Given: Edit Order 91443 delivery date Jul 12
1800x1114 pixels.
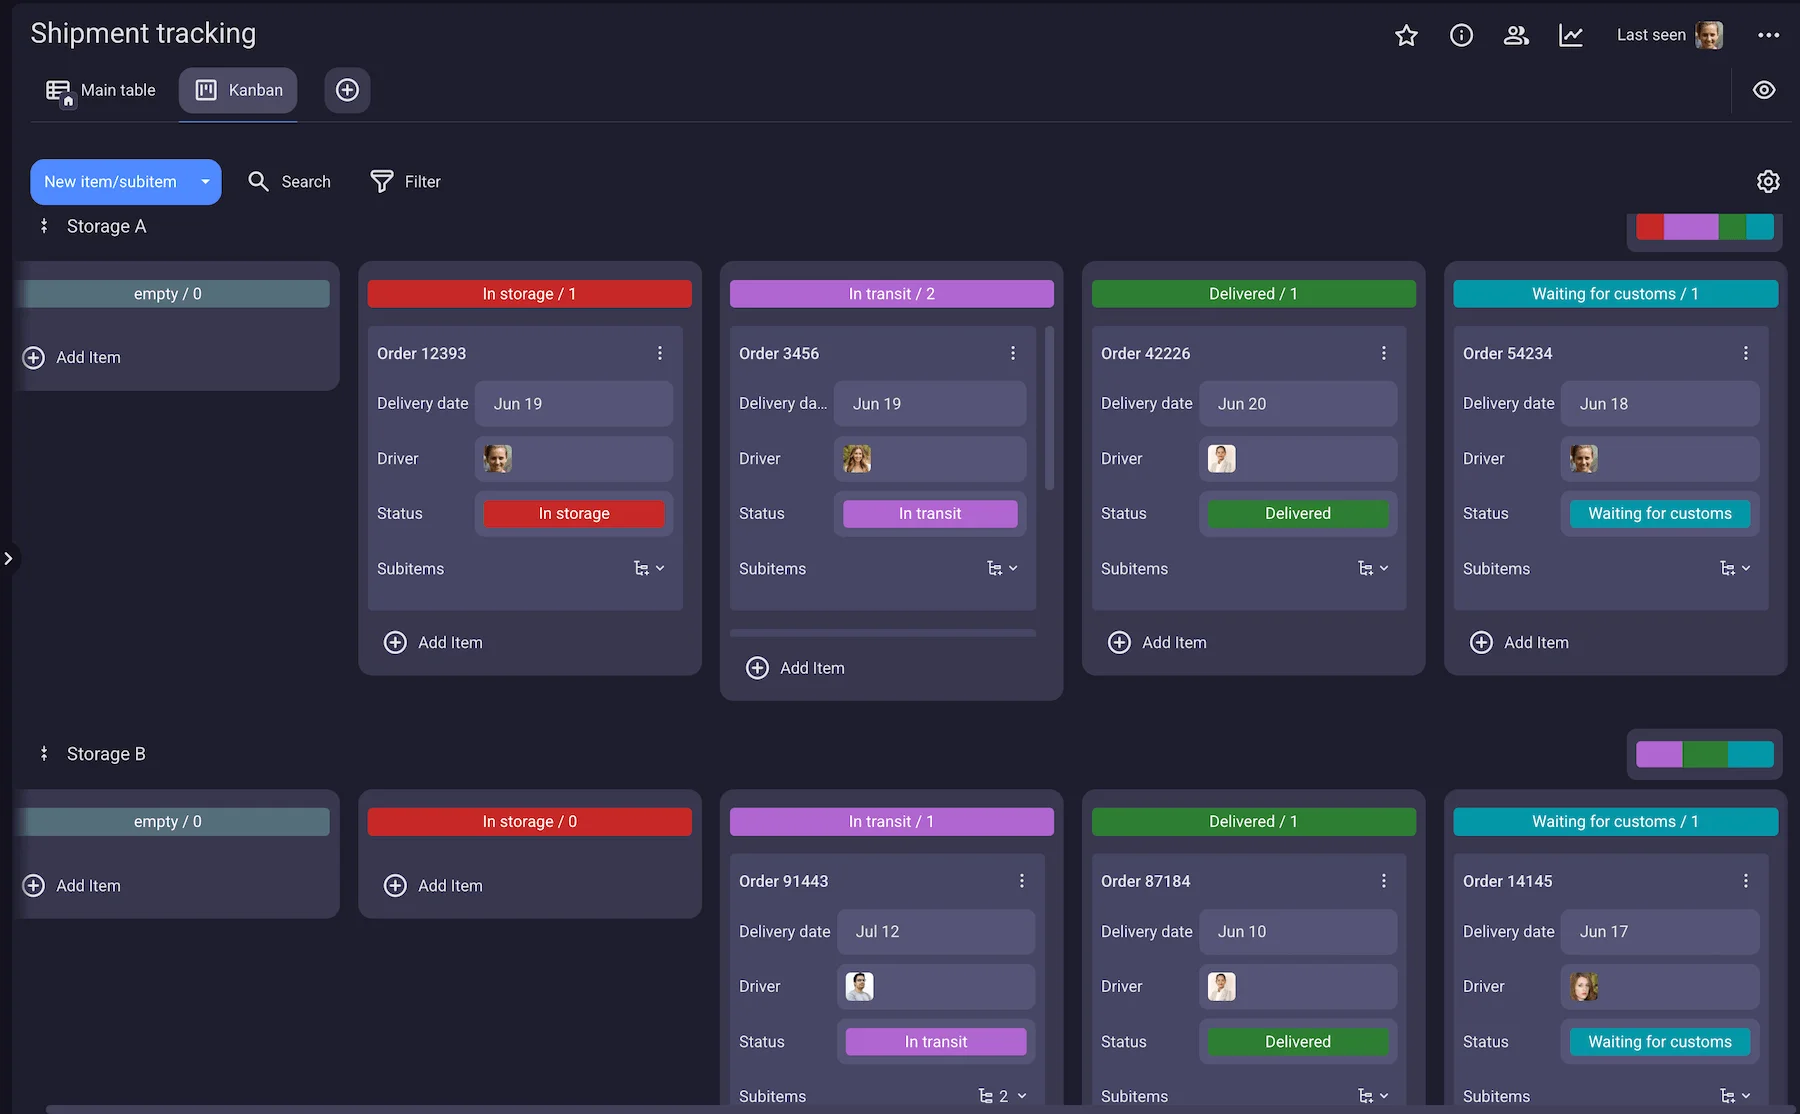Looking at the screenshot, I should point(936,932).
